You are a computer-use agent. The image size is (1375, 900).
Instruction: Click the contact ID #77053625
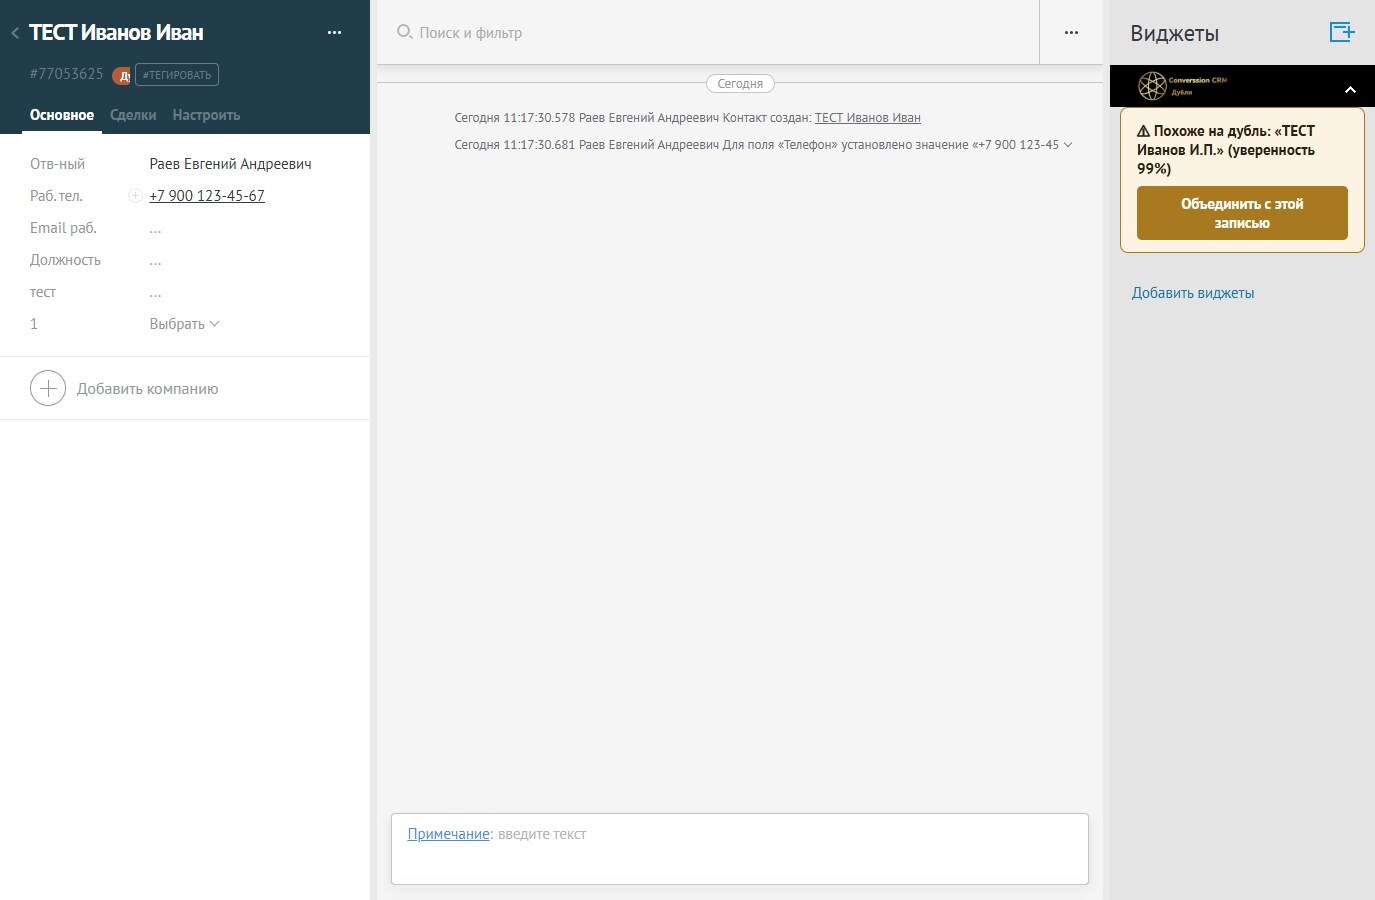pos(67,74)
